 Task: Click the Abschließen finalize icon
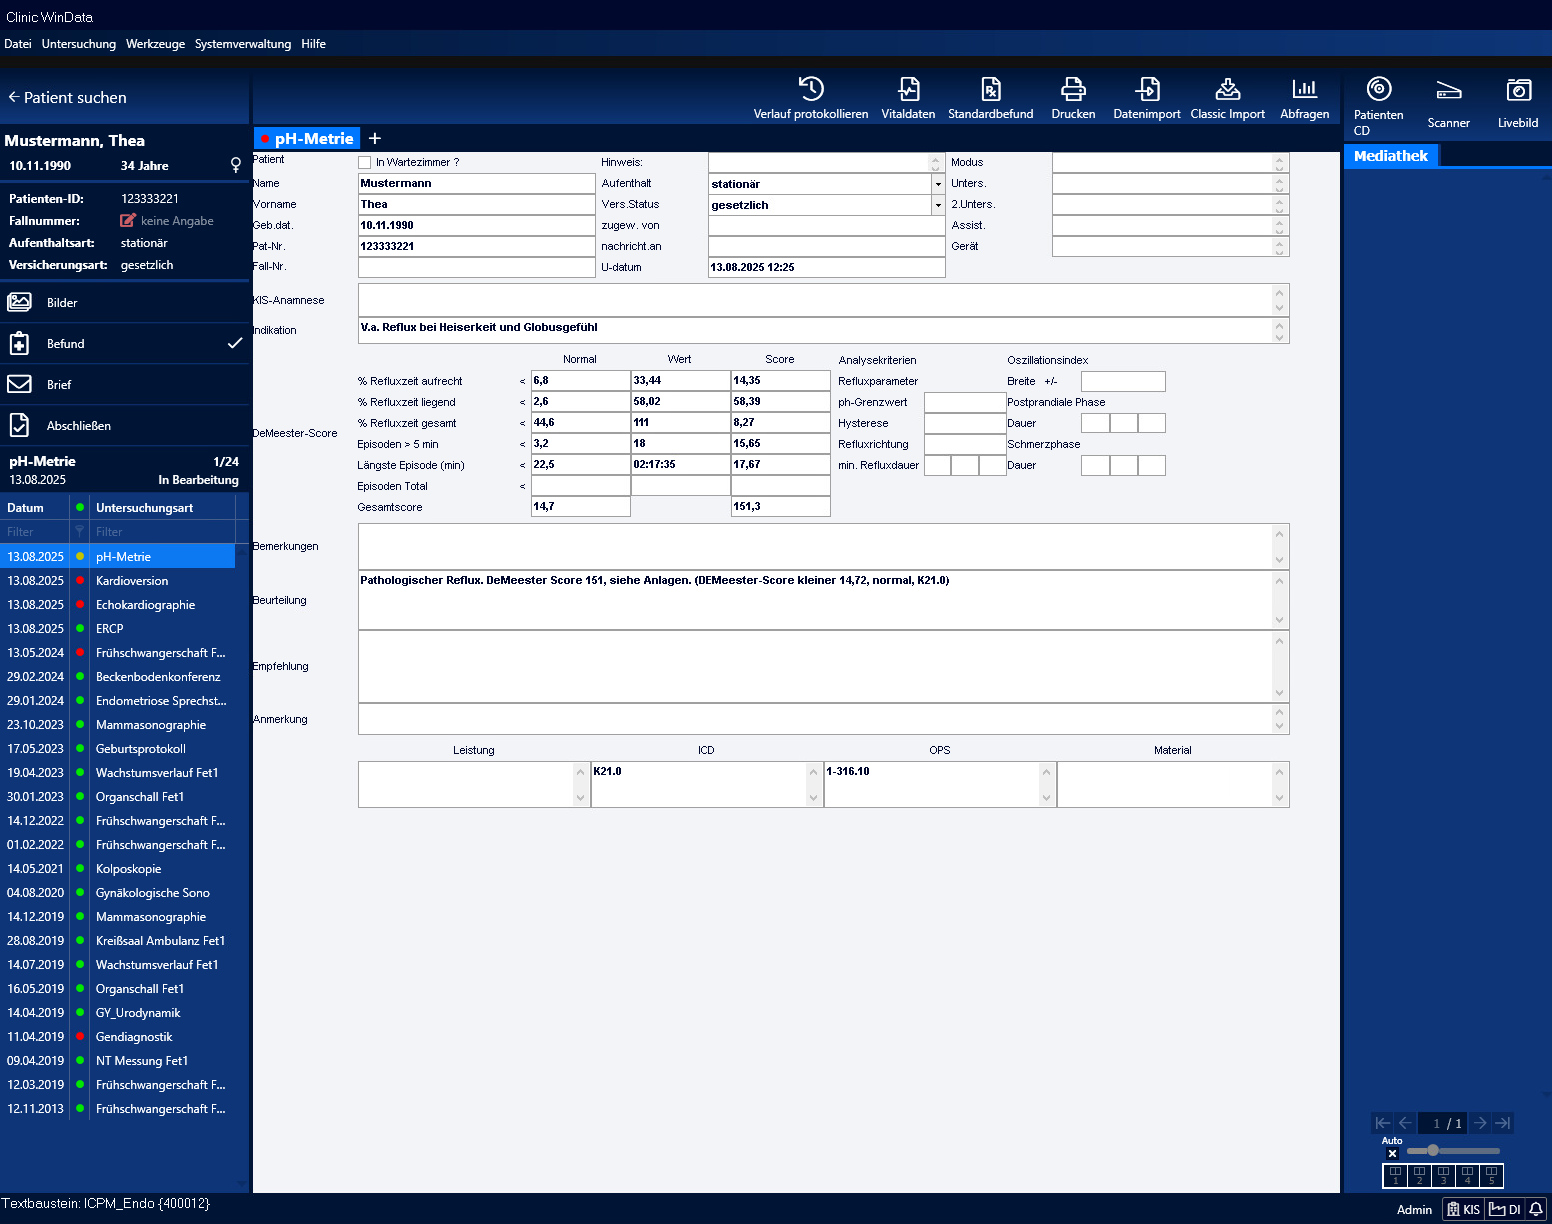point(20,425)
